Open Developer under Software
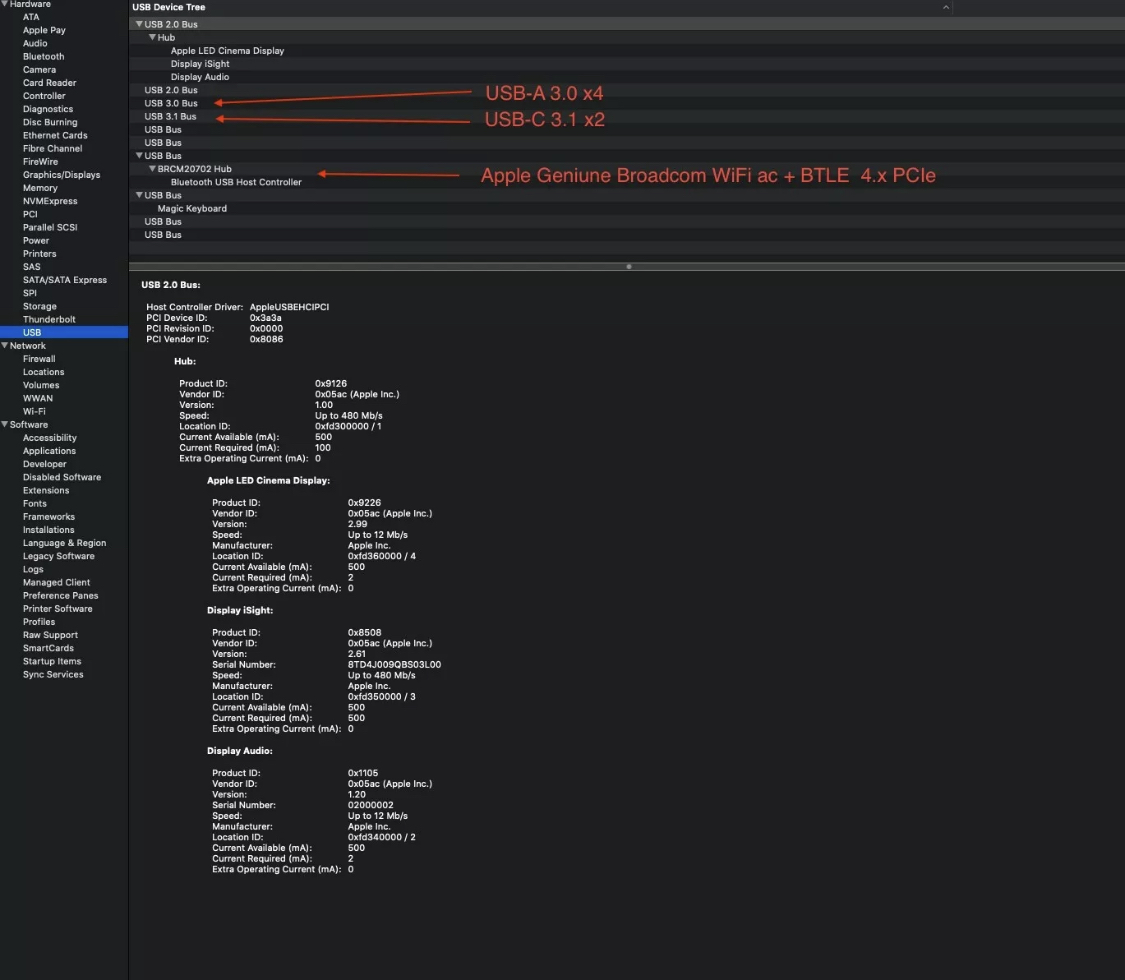1125x980 pixels. 44,464
